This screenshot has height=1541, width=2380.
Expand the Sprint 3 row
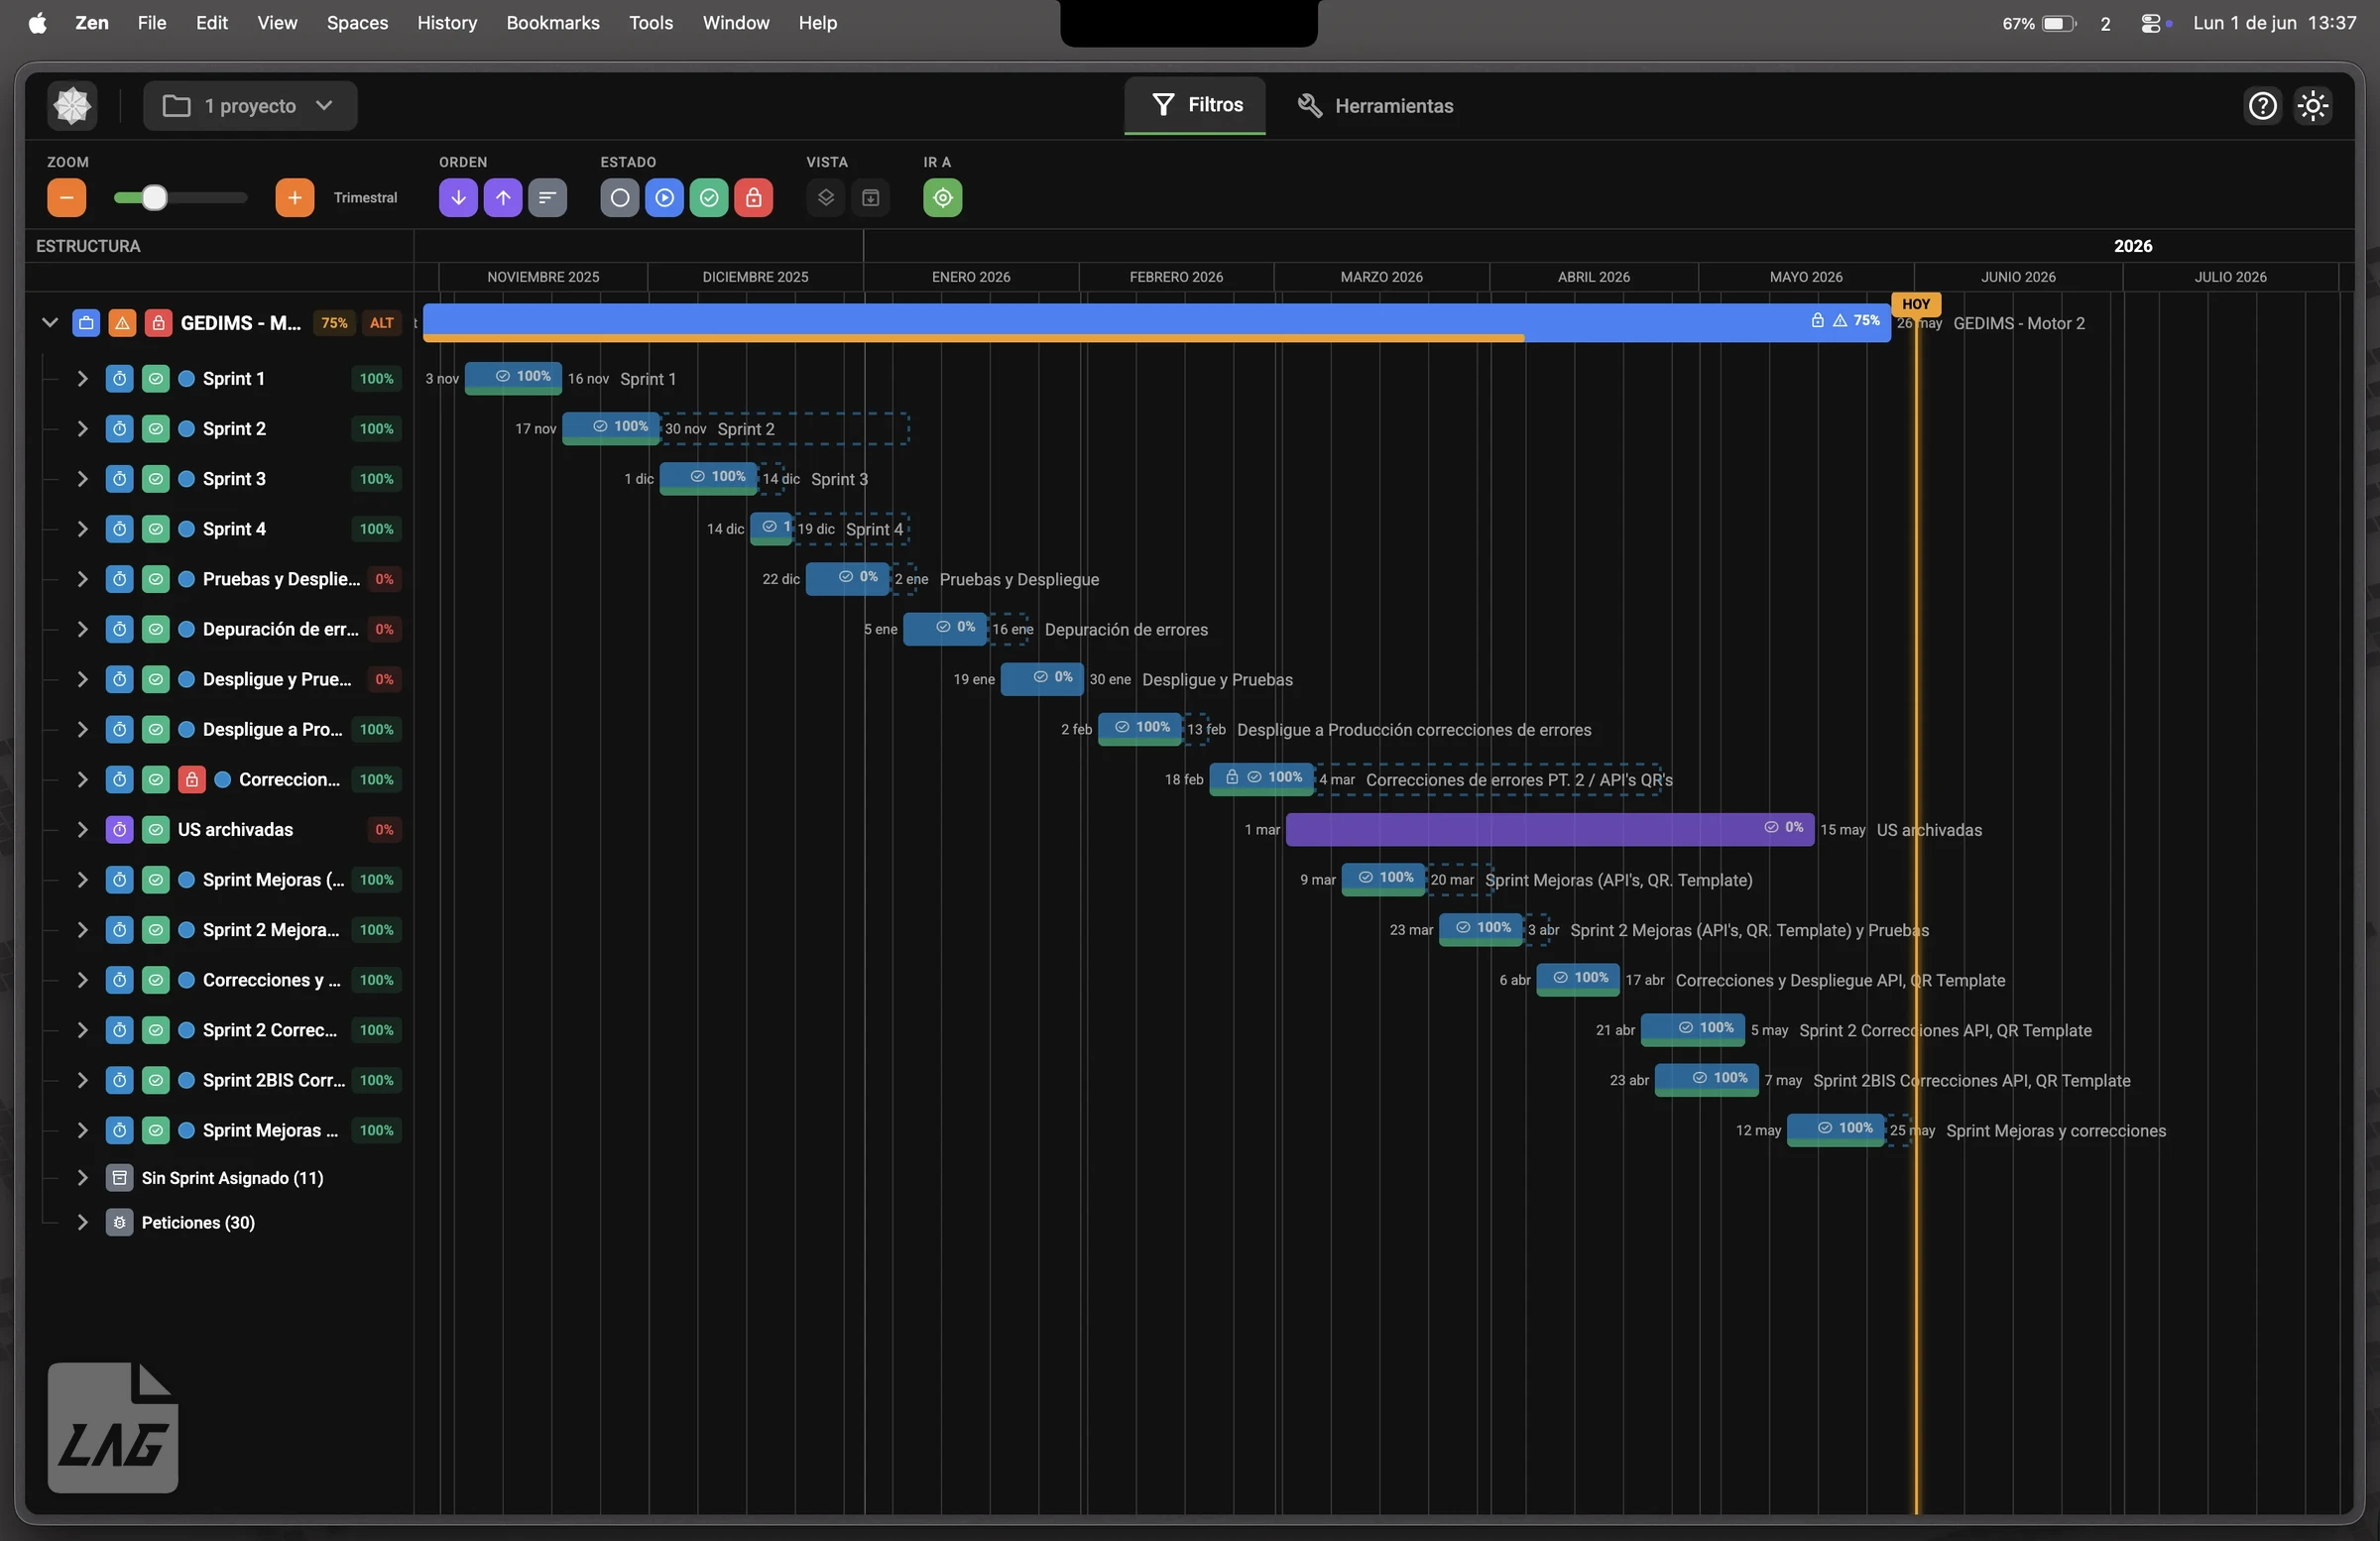pyautogui.click(x=82, y=479)
